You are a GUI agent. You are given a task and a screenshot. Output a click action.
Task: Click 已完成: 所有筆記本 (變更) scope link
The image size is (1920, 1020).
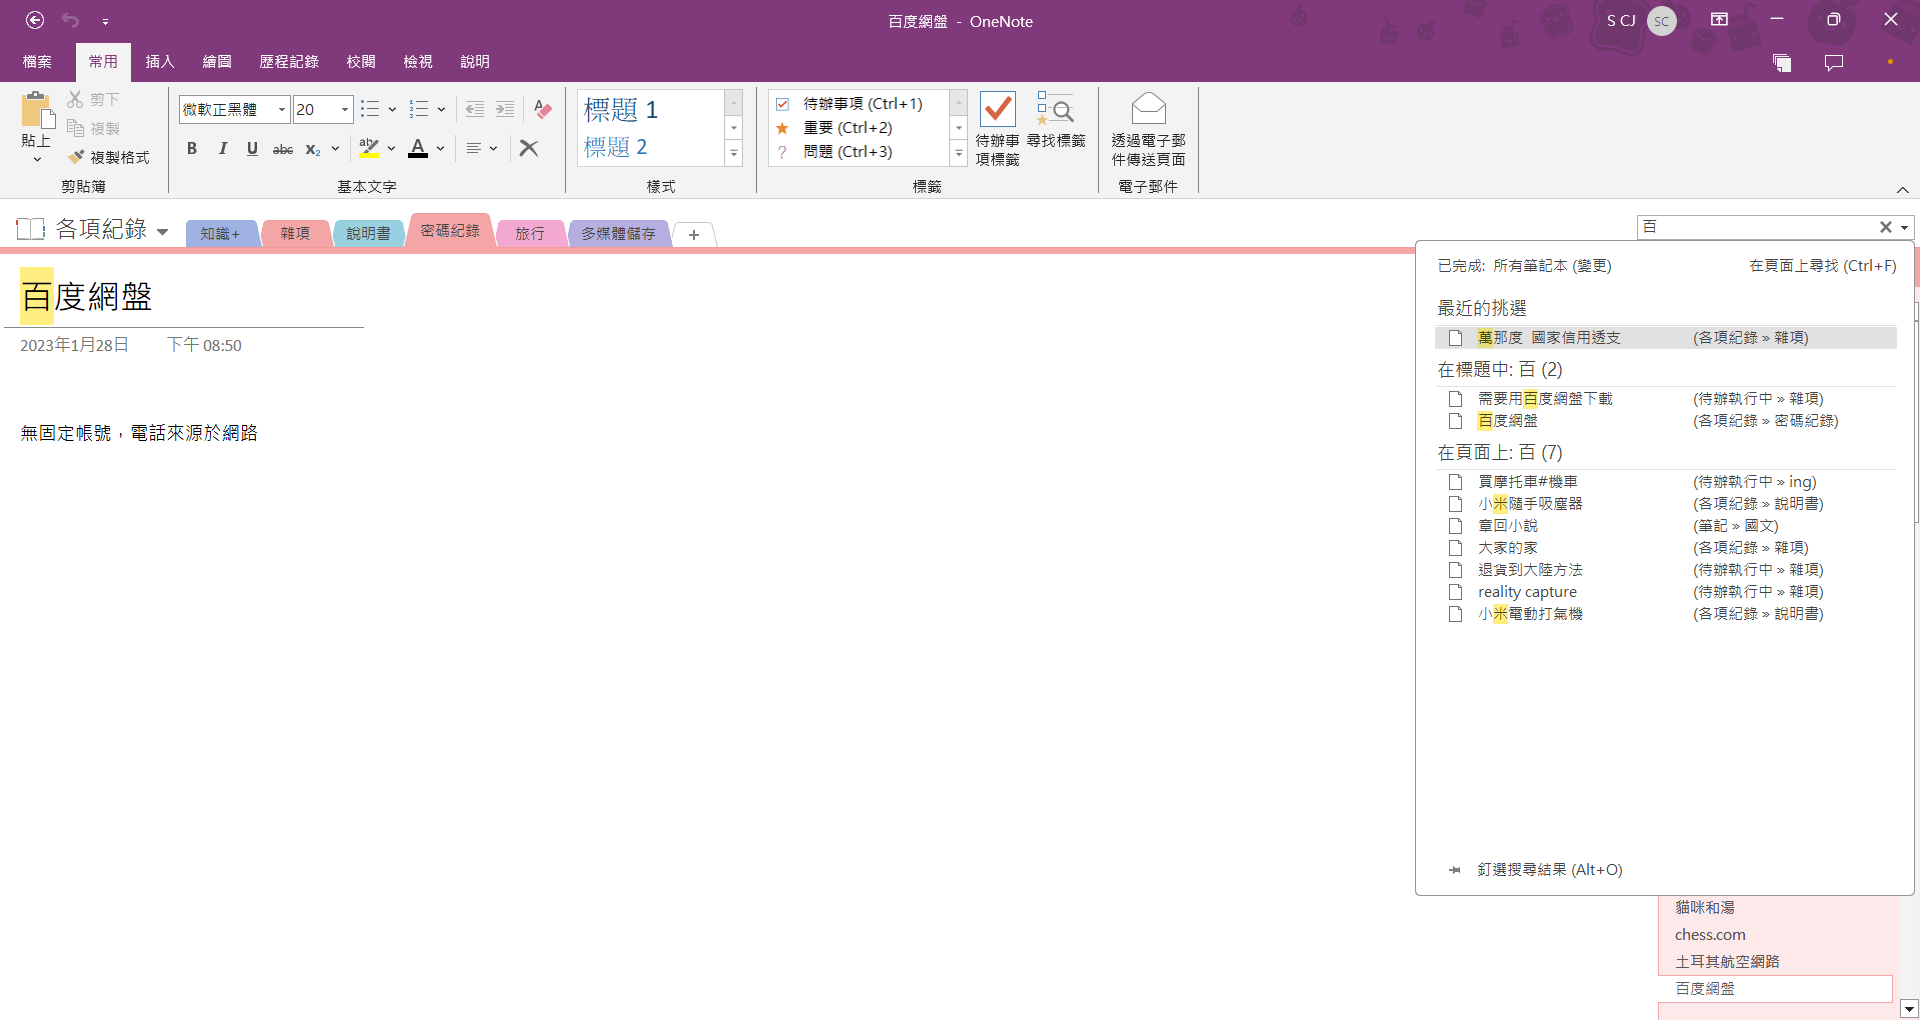point(1524,266)
